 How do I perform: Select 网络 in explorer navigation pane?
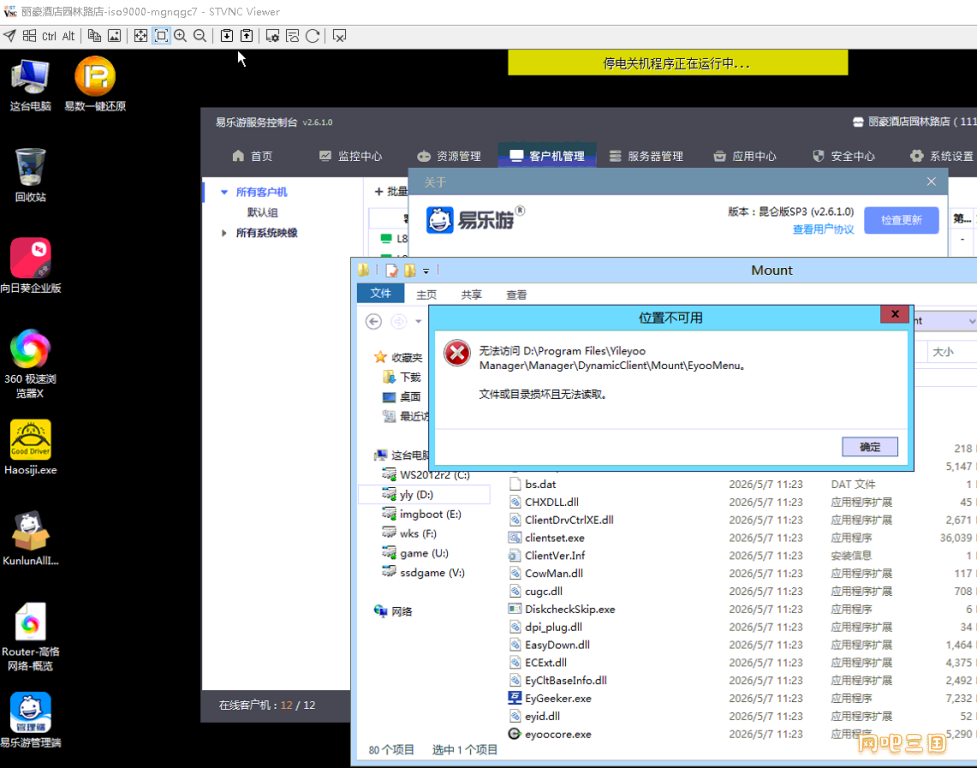pos(393,612)
